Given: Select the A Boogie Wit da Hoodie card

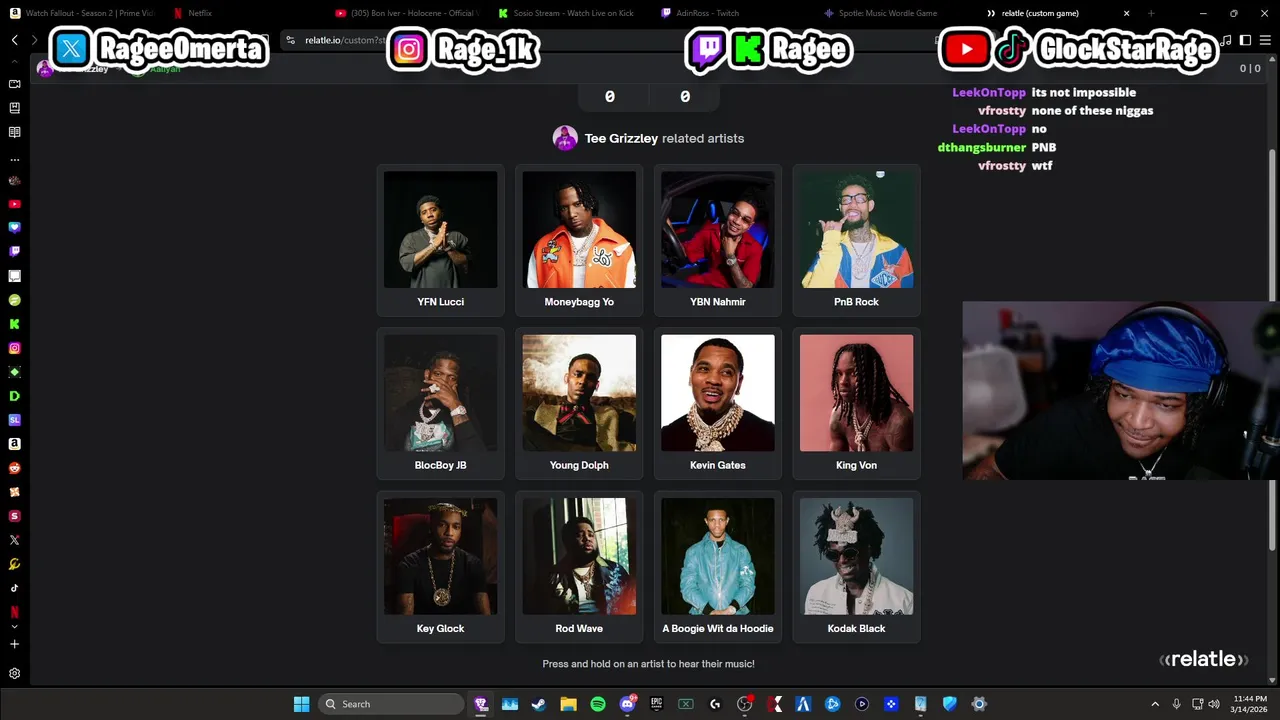Looking at the screenshot, I should 718,567.
